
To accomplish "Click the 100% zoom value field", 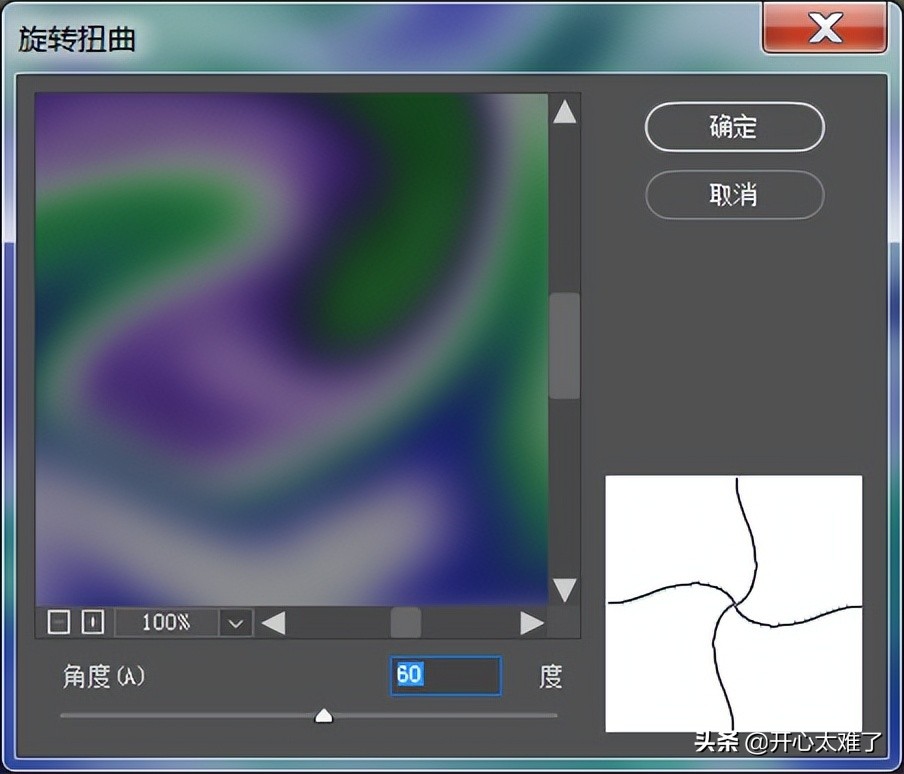I will [x=166, y=623].
